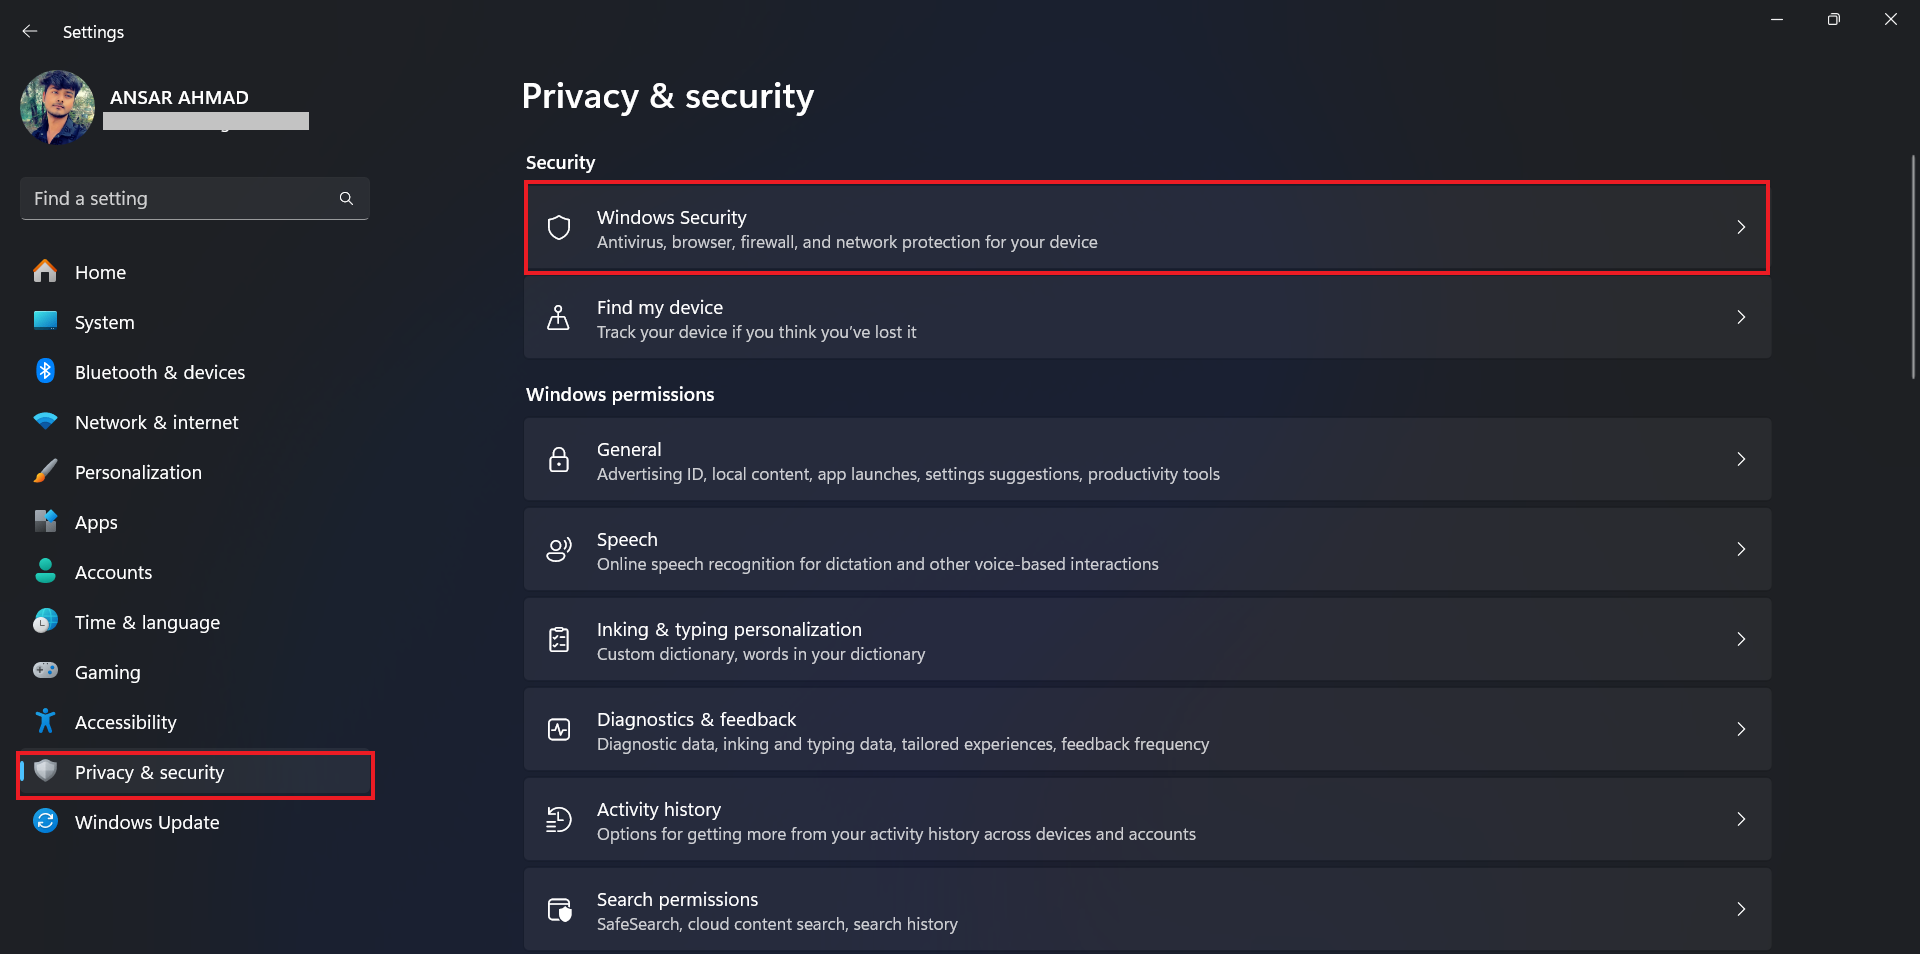Select the Search permissions icon

coord(558,909)
